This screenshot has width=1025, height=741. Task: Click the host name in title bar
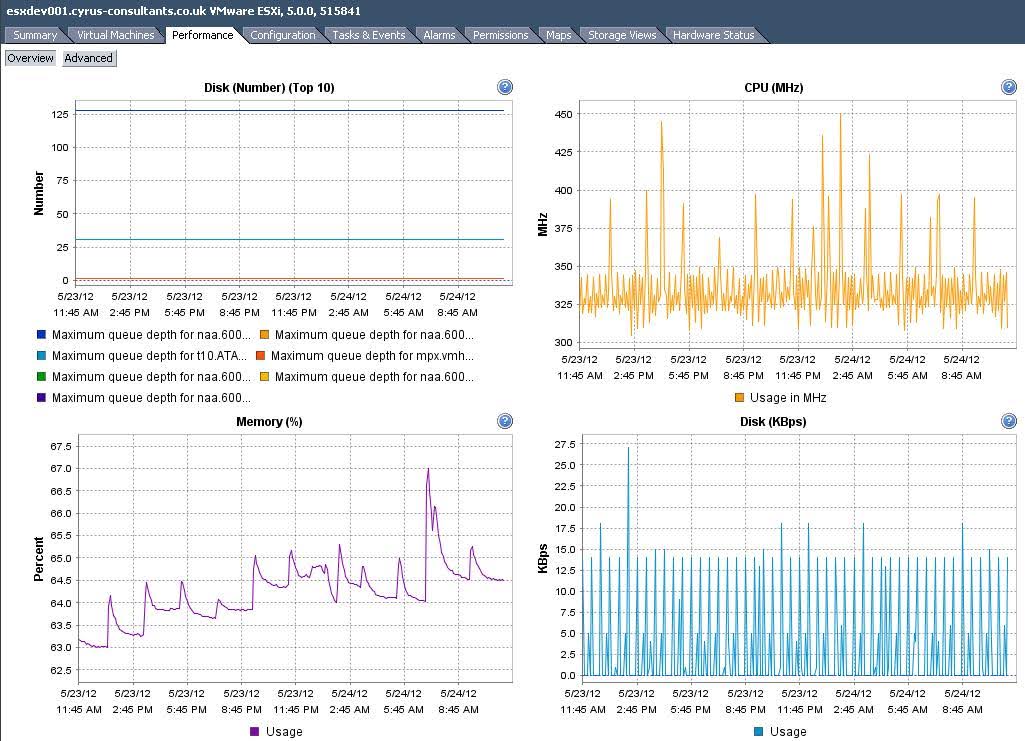click(108, 10)
